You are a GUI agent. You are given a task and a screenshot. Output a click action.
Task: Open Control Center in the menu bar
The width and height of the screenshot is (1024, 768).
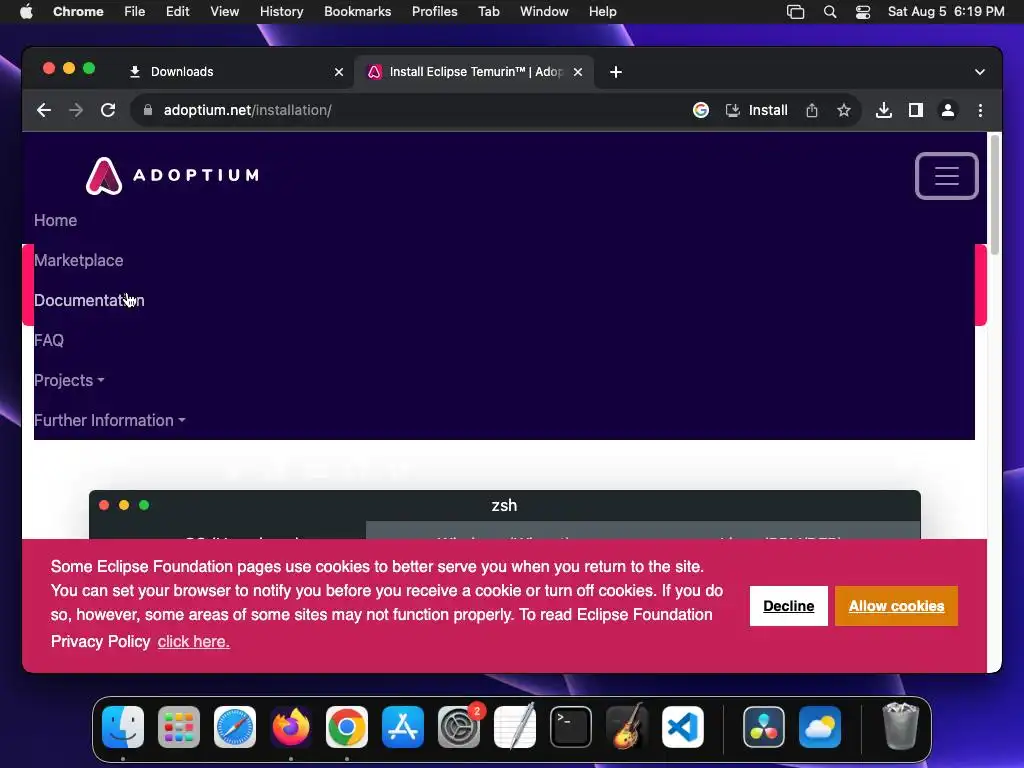863,12
